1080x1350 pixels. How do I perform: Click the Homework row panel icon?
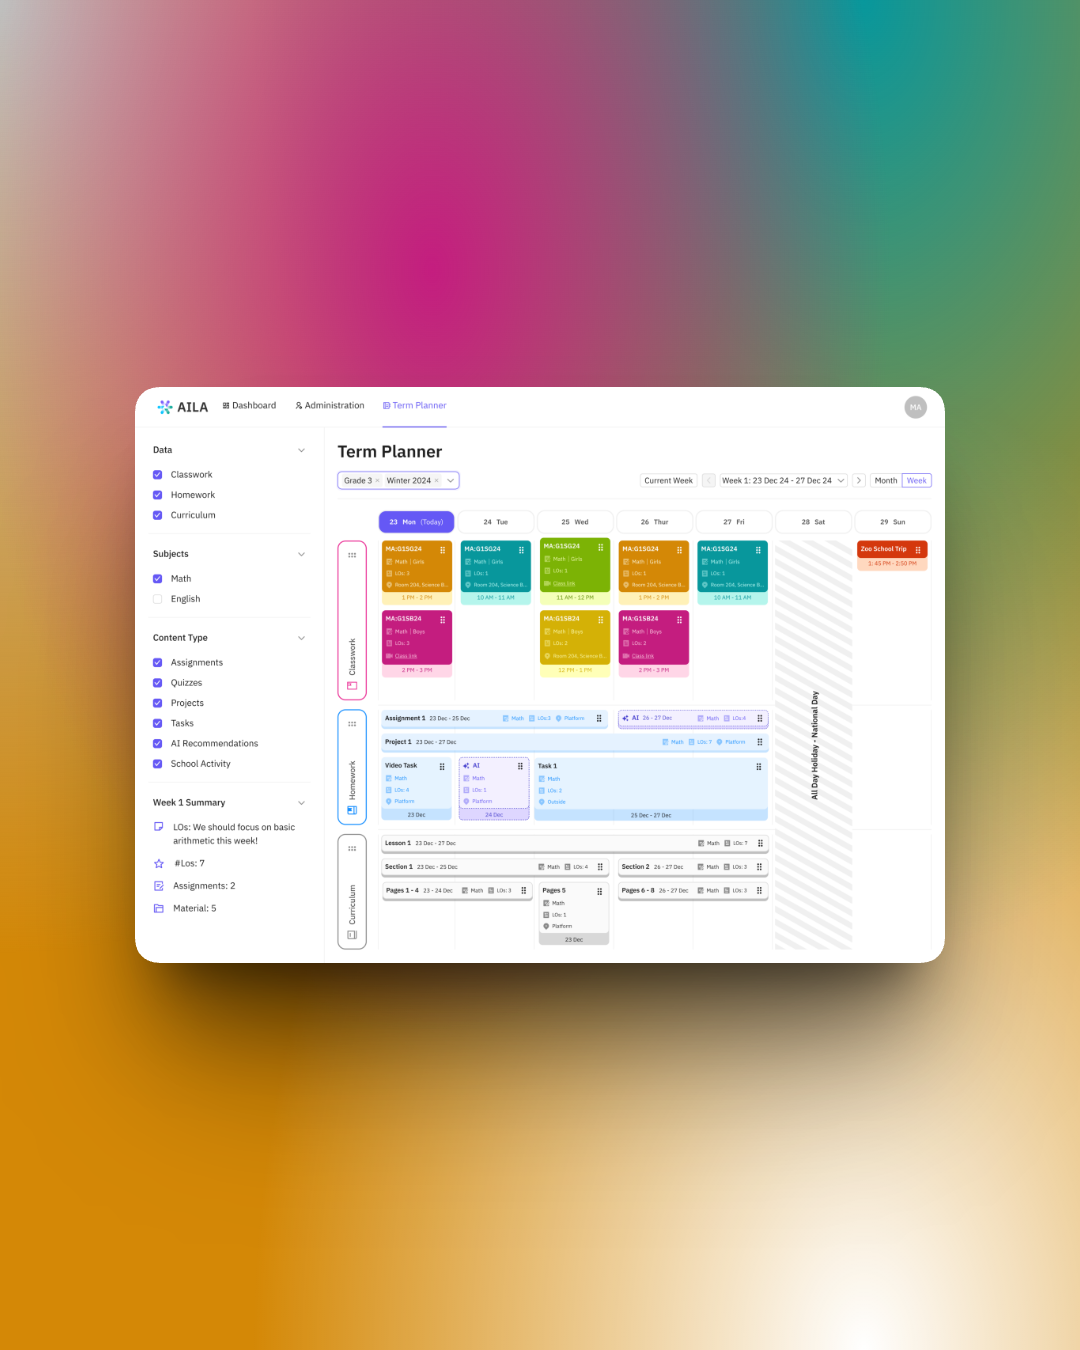point(352,810)
